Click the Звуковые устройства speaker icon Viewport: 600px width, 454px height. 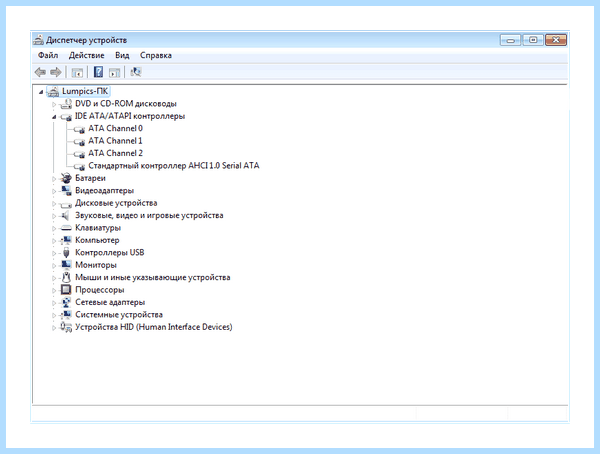65,216
